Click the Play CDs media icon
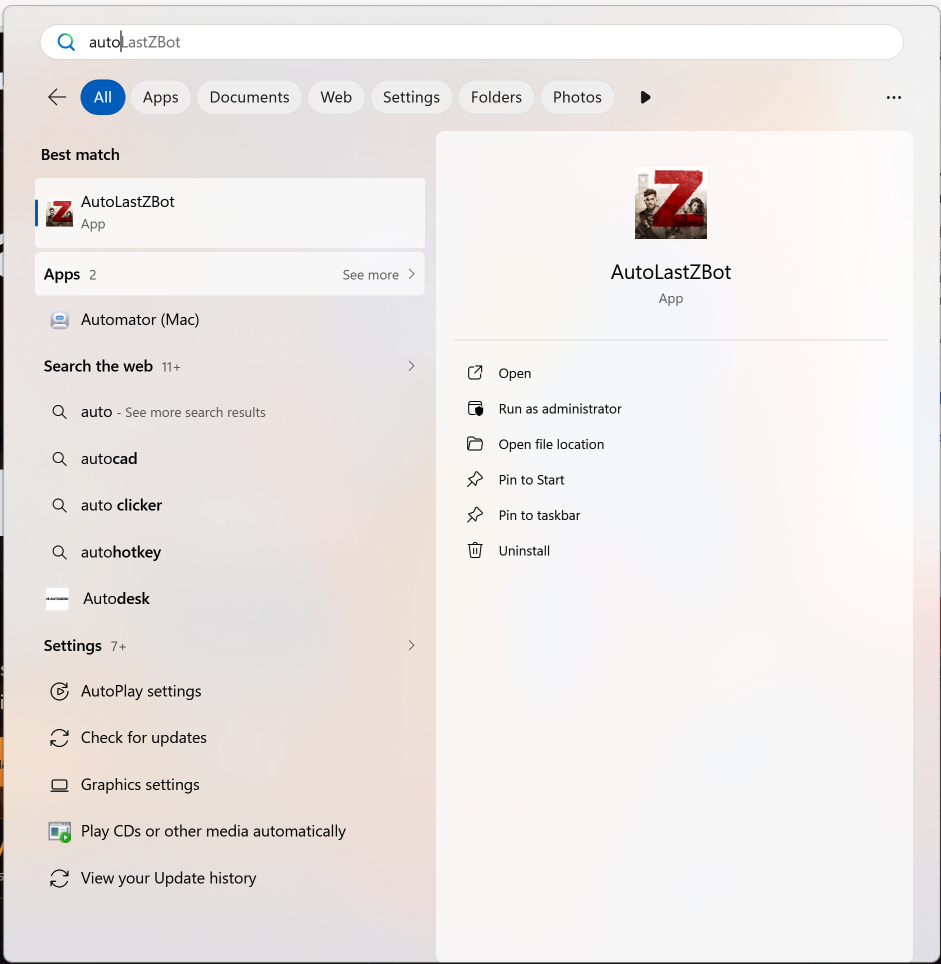This screenshot has height=964, width=941. pyautogui.click(x=60, y=832)
